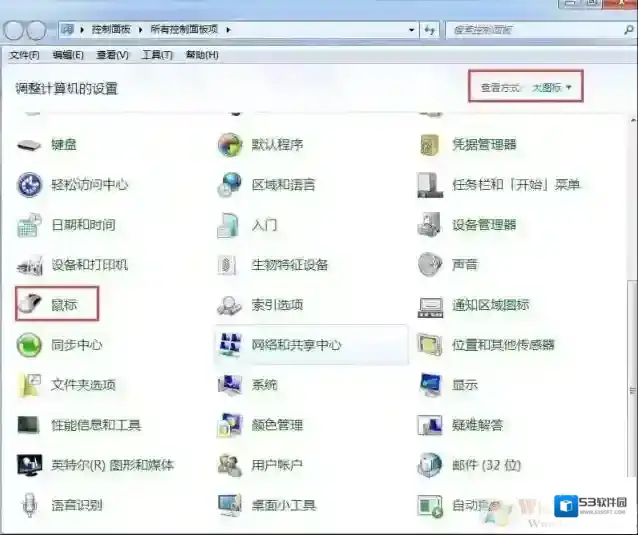Open the 声音 (Sound) icon
The height and width of the screenshot is (535, 638).
click(431, 264)
